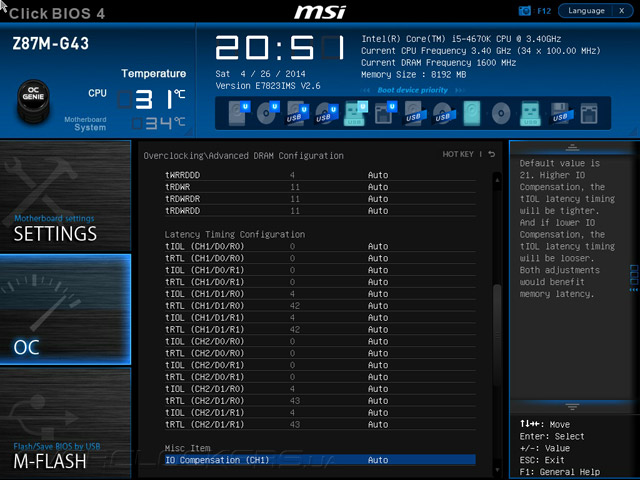Select the highlighted UEFI USB key boot icon

356,113
